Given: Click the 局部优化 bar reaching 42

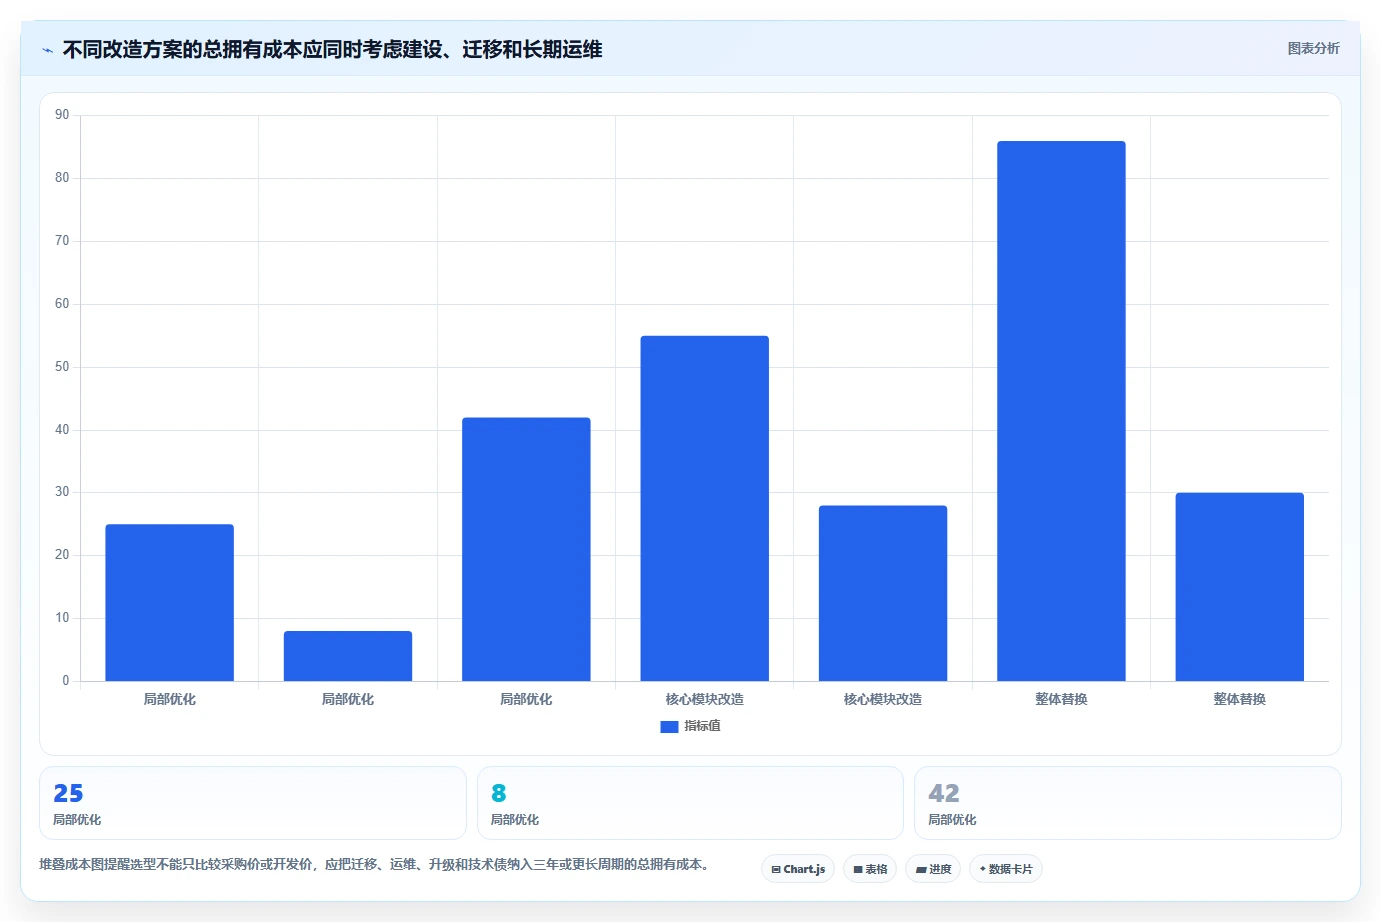Looking at the screenshot, I should 526,549.
